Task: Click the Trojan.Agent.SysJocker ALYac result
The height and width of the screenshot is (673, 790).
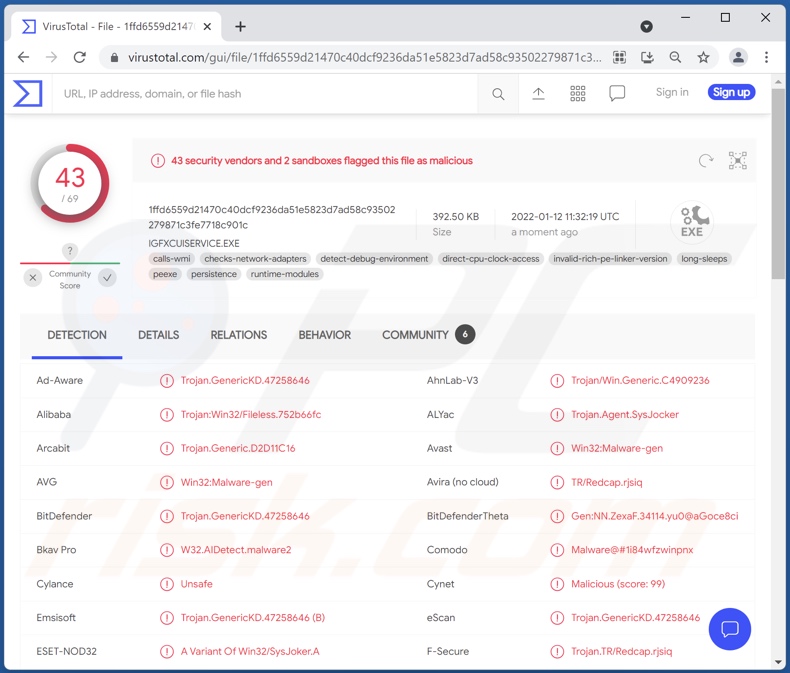Action: pyautogui.click(x=625, y=415)
